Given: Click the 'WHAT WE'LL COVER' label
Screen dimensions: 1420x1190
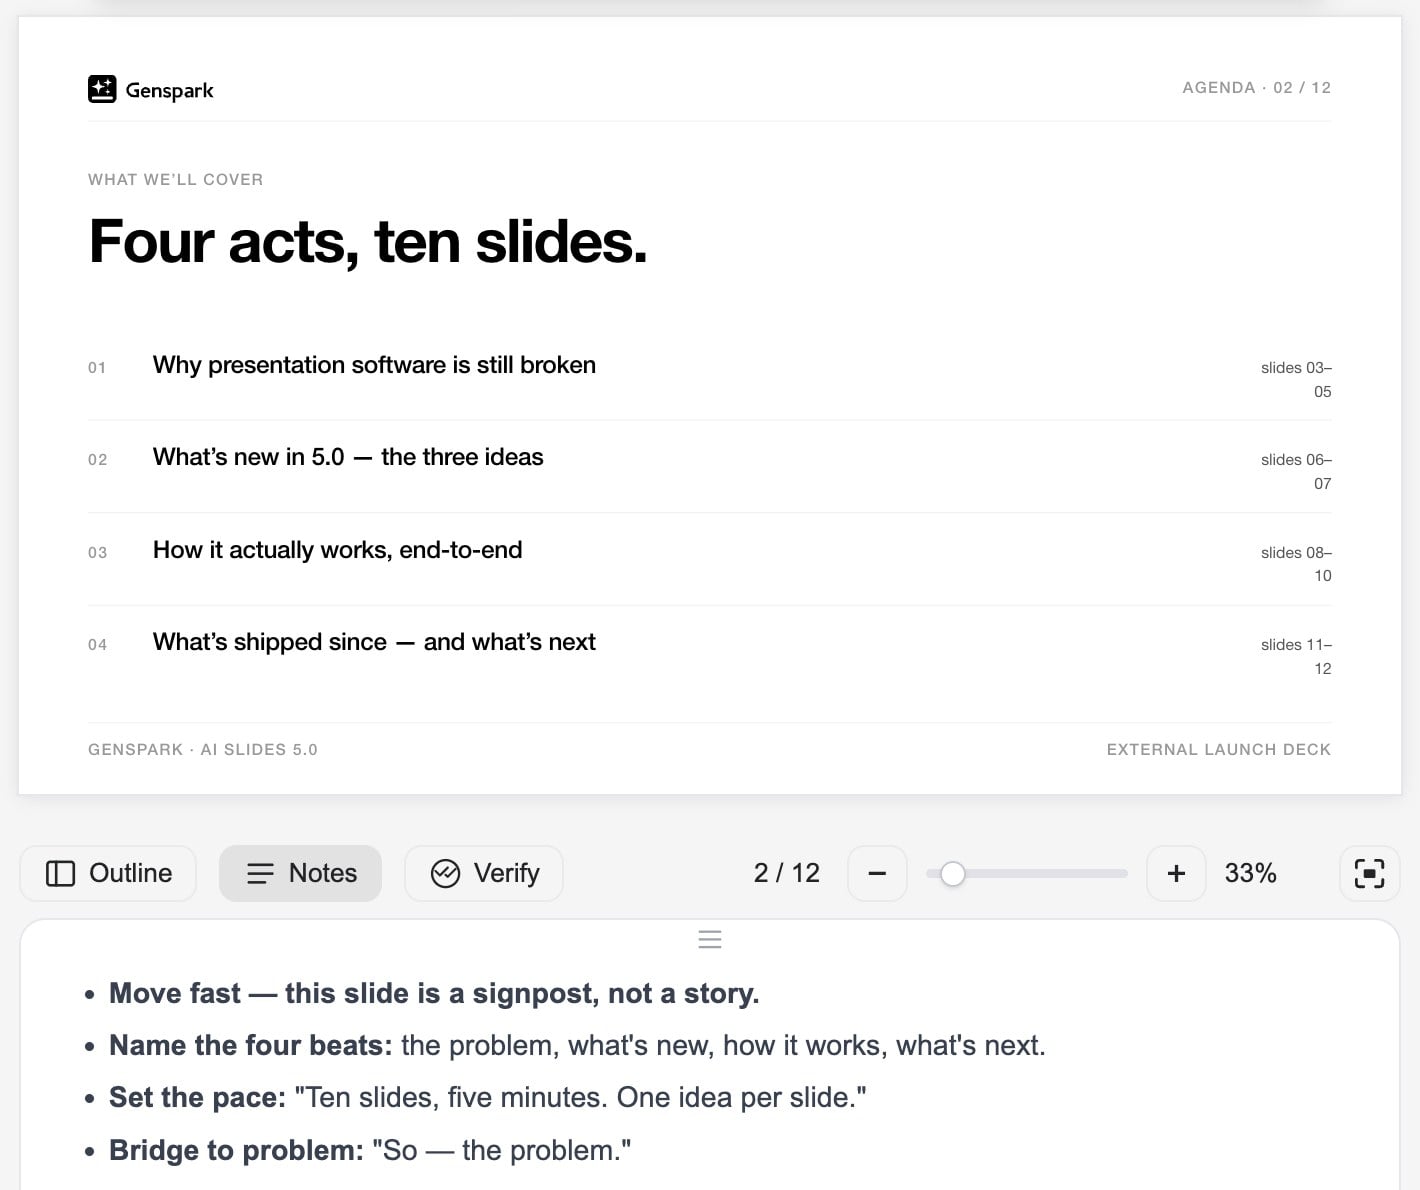Looking at the screenshot, I should point(176,180).
